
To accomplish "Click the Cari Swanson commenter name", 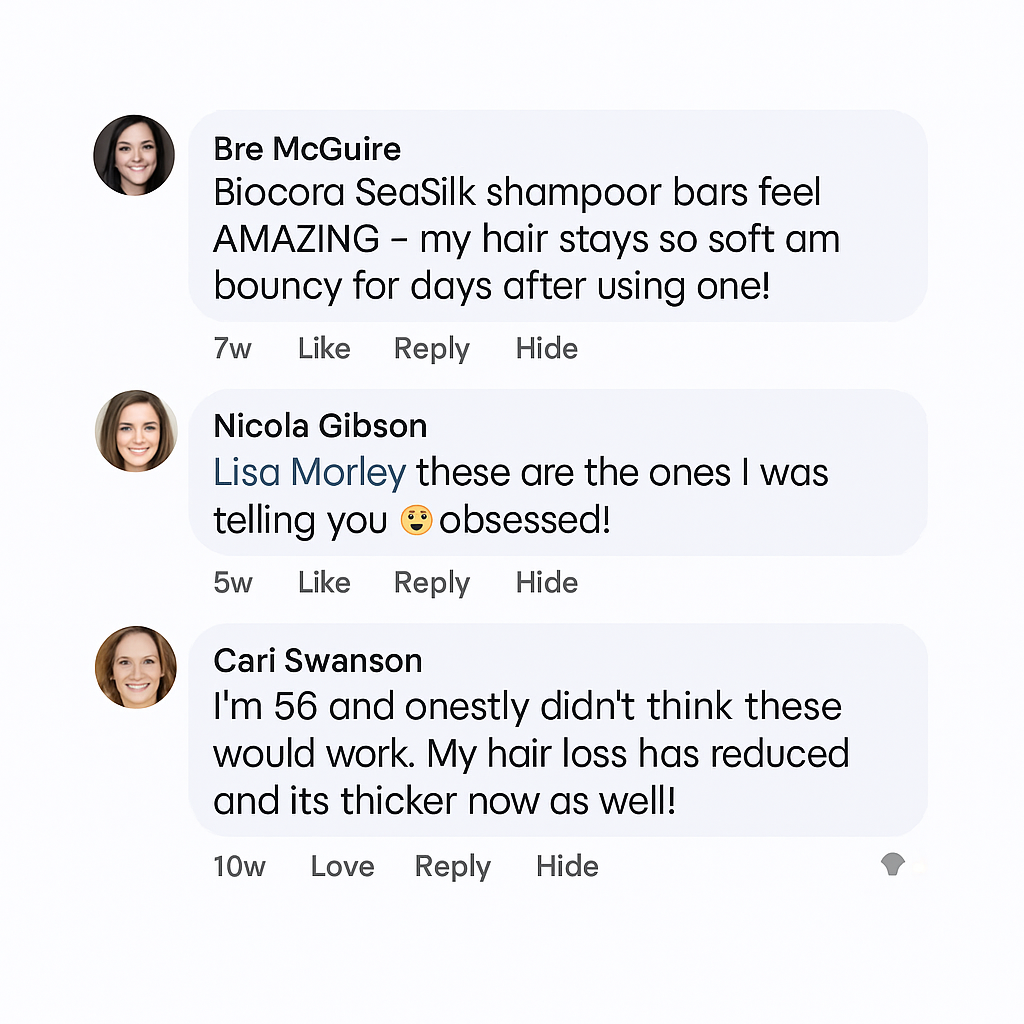I will tap(318, 661).
